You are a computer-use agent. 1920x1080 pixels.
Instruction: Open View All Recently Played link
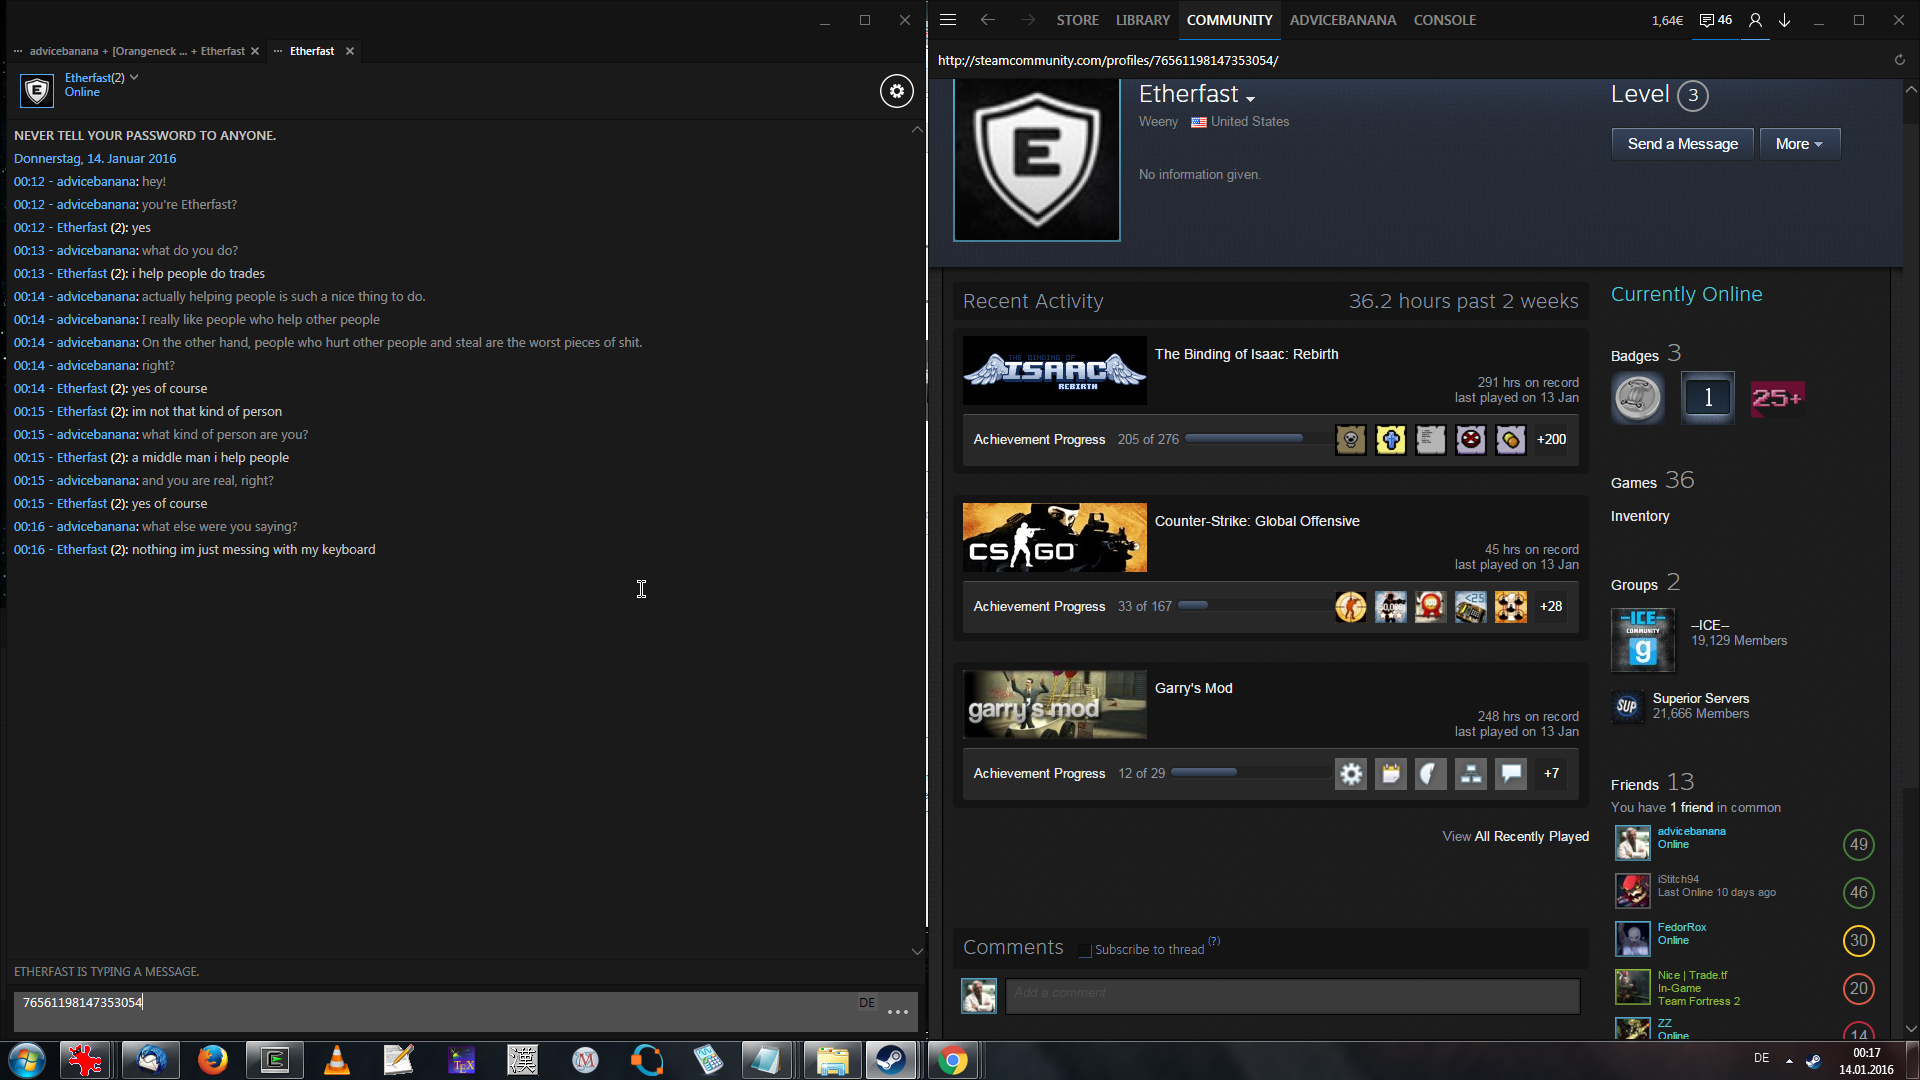1515,836
